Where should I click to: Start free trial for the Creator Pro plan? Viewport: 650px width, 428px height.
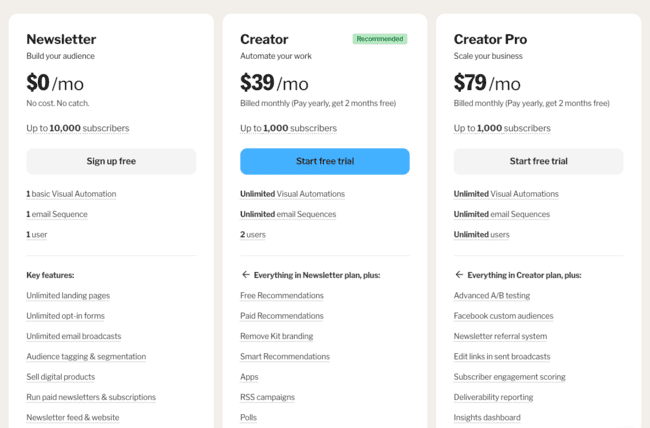[x=538, y=161]
